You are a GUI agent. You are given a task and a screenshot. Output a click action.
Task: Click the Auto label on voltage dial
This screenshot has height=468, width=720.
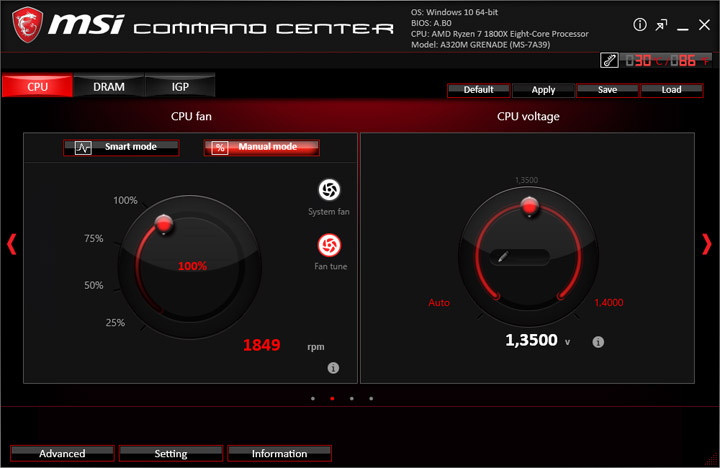click(439, 303)
